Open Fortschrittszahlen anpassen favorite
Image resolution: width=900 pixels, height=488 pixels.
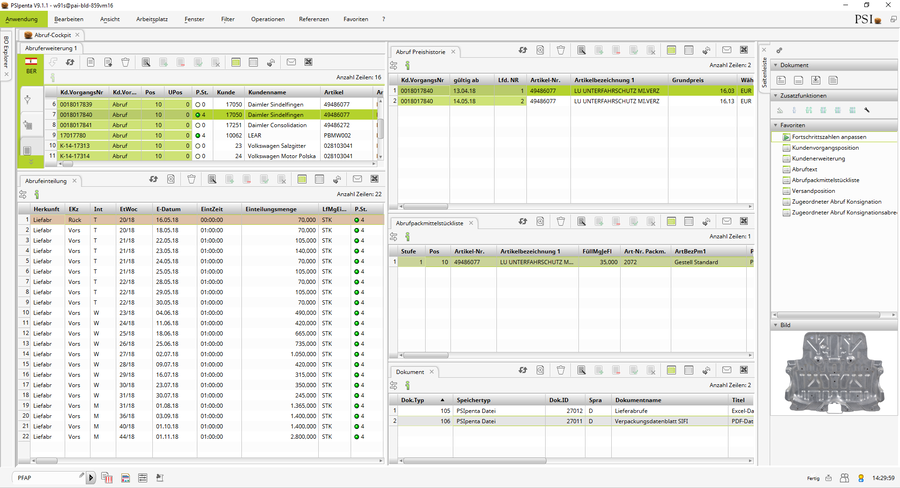(829, 137)
